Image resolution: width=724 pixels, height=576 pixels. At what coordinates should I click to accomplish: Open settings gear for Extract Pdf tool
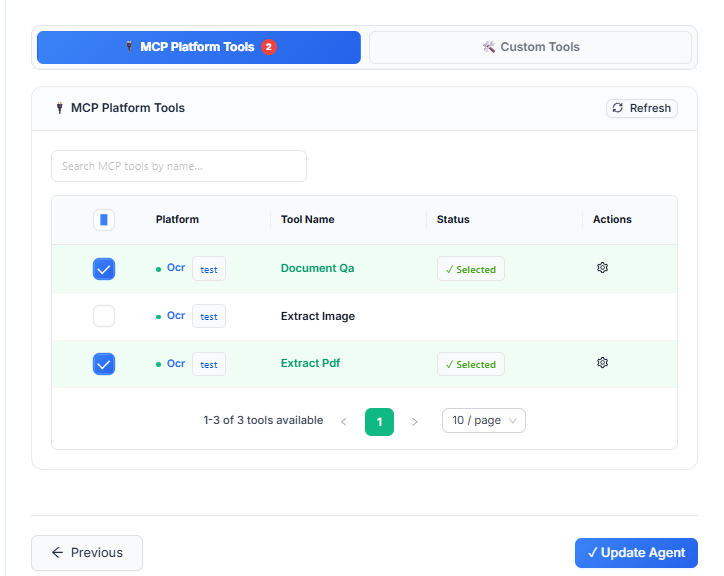click(x=602, y=363)
